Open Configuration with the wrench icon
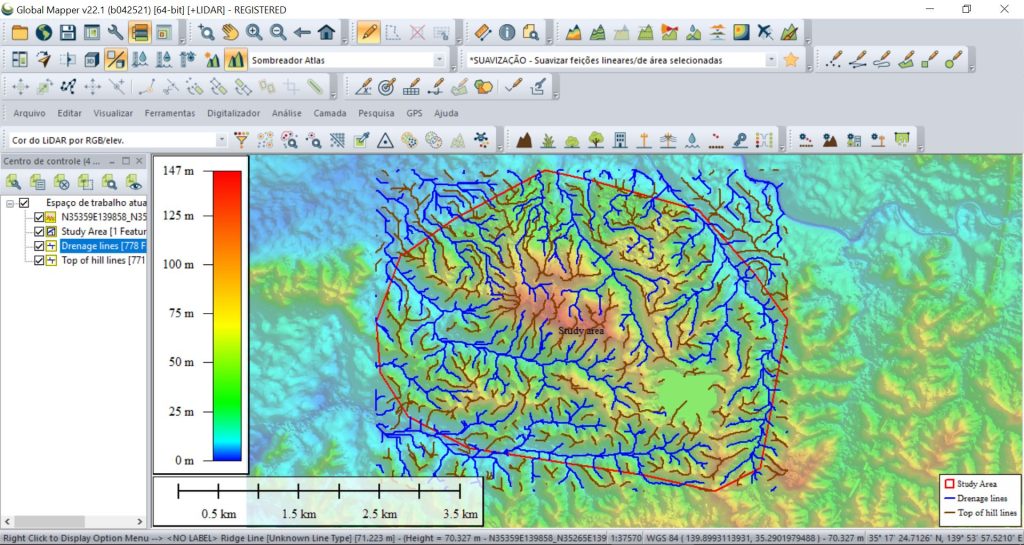The width and height of the screenshot is (1024, 545). tap(115, 33)
